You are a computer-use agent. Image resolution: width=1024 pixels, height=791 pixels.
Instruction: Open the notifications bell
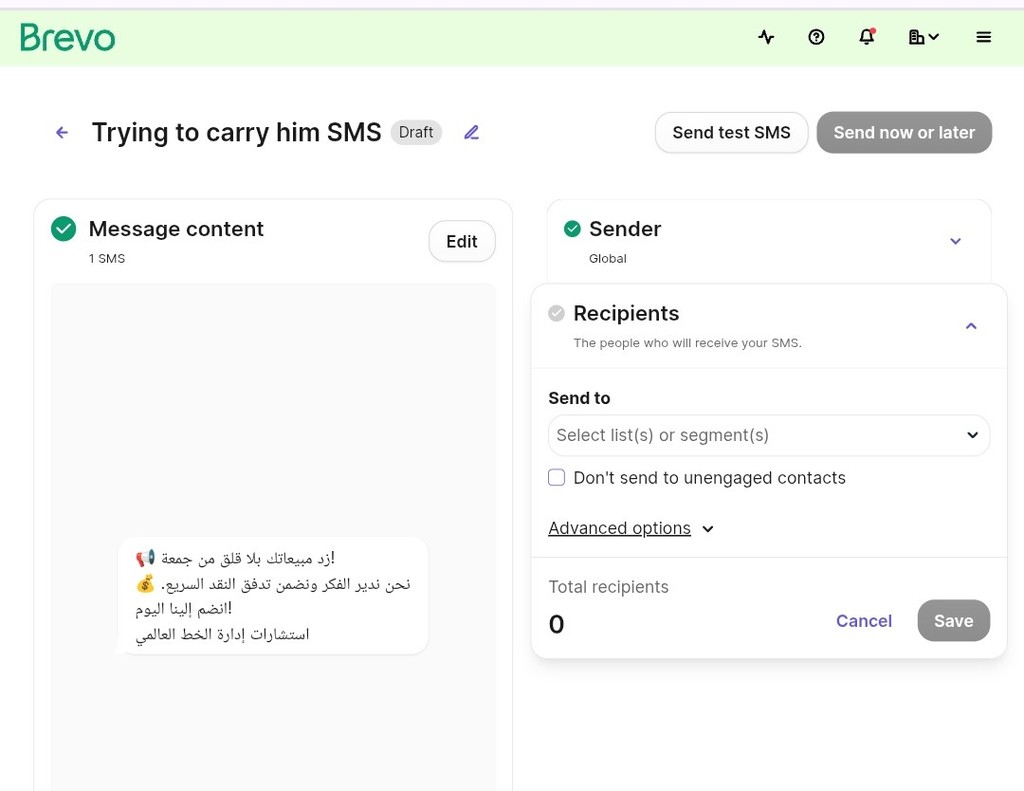point(867,37)
